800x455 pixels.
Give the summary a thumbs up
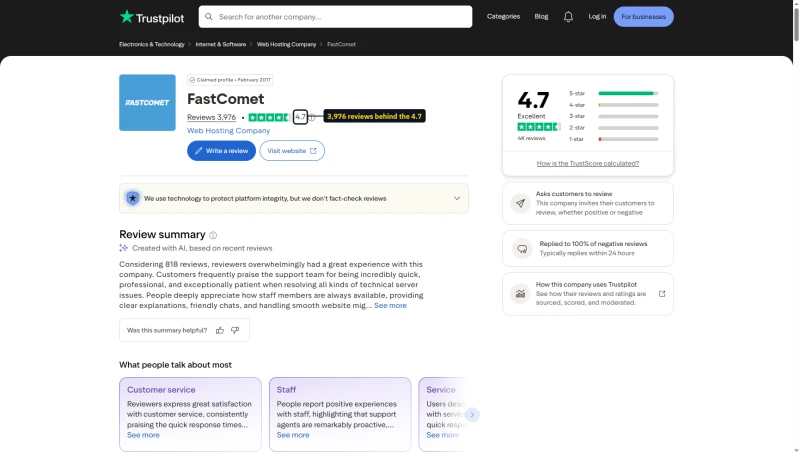[220, 331]
